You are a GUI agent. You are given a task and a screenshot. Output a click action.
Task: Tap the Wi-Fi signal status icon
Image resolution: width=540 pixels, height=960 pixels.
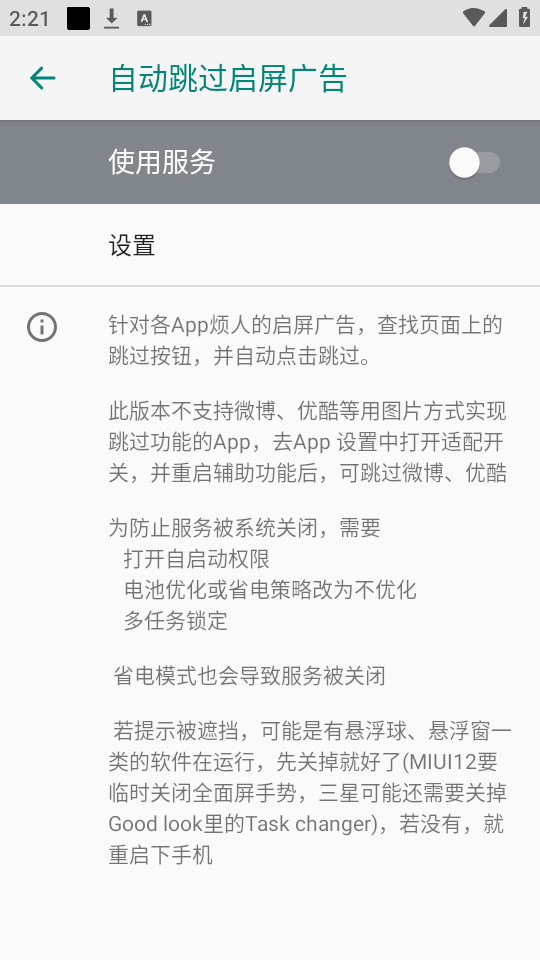pos(473,17)
